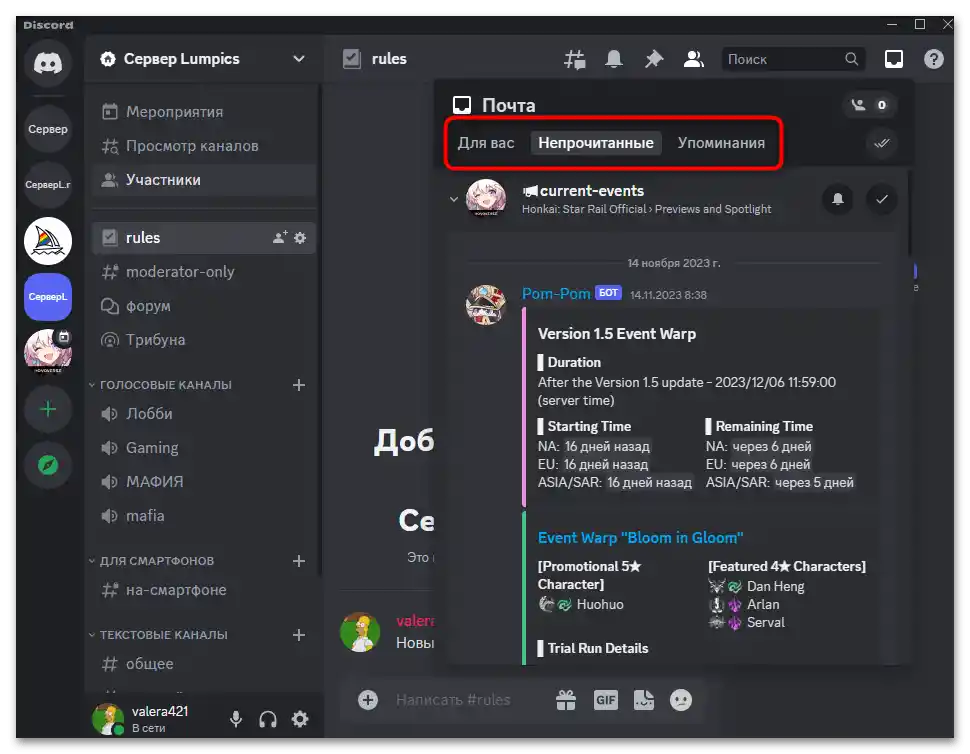This screenshot has width=970, height=754.
Task: Open the 'СерверL.r' server in sidebar
Action: point(48,184)
